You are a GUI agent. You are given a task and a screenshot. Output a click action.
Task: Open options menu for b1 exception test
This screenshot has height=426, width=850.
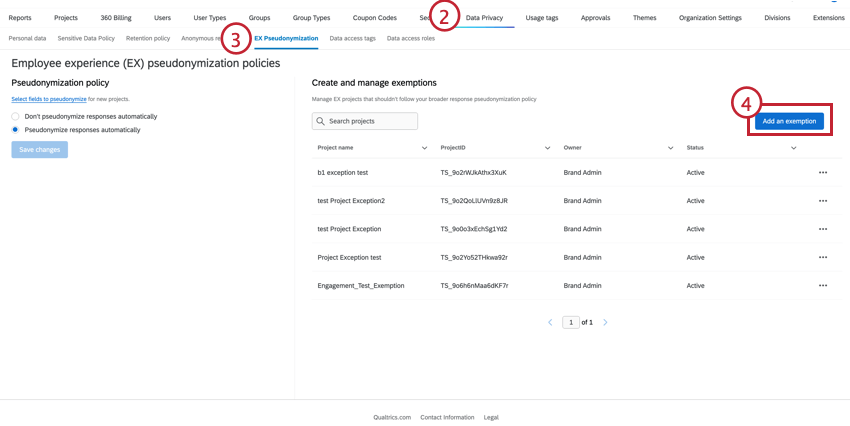[x=823, y=172]
